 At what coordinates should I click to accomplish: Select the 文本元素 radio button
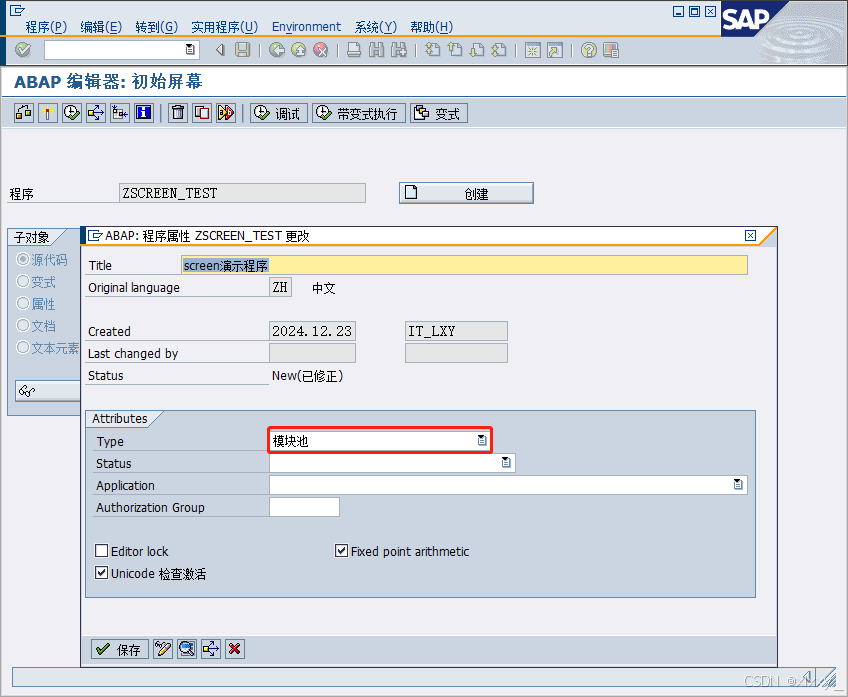tap(23, 347)
